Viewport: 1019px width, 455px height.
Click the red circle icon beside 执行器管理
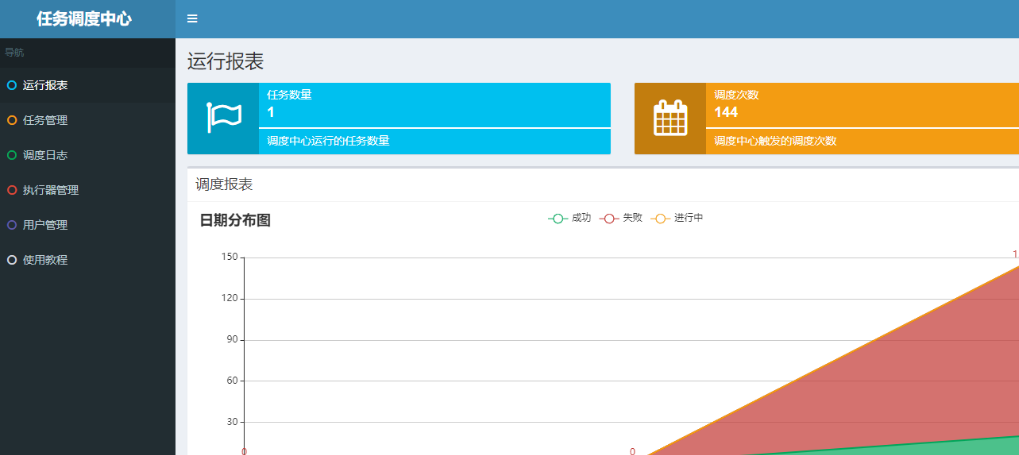coord(12,190)
